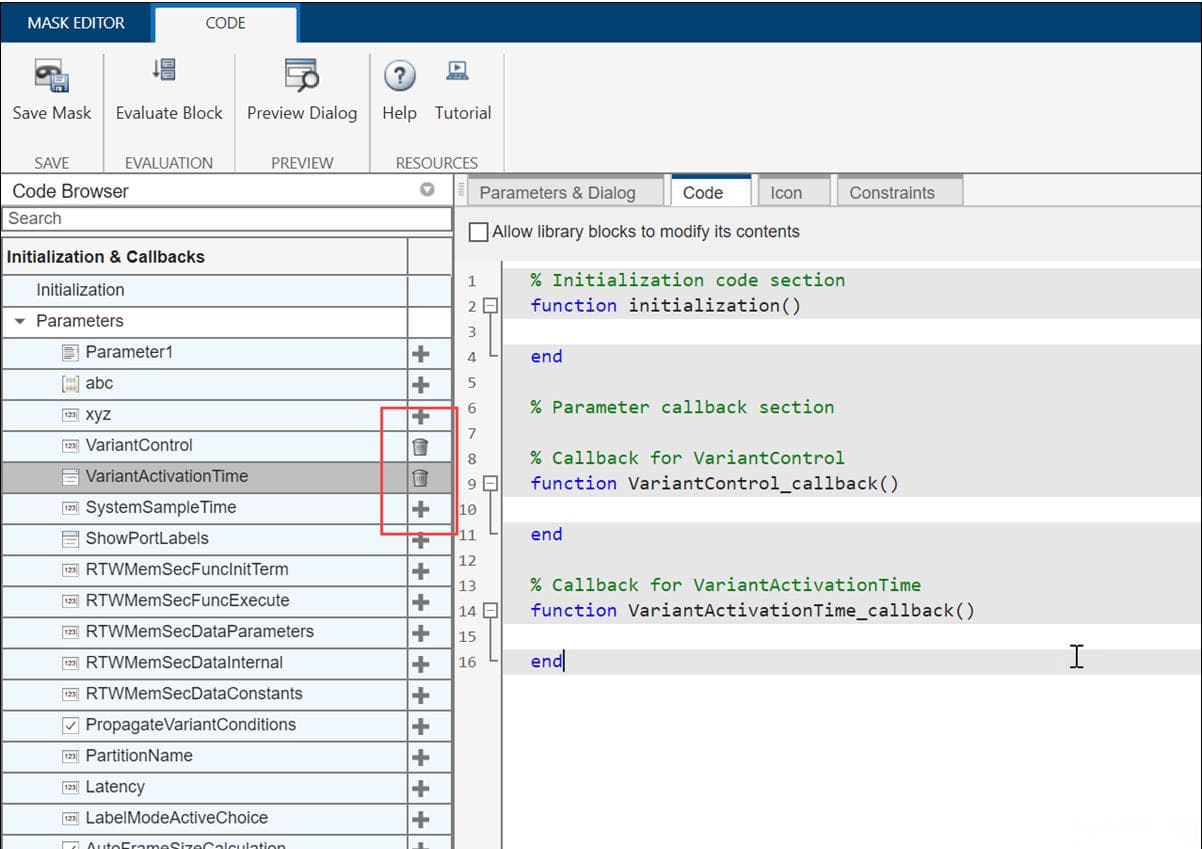This screenshot has height=849, width=1202.
Task: Select VariantControl in the parameter list
Action: [205, 445]
